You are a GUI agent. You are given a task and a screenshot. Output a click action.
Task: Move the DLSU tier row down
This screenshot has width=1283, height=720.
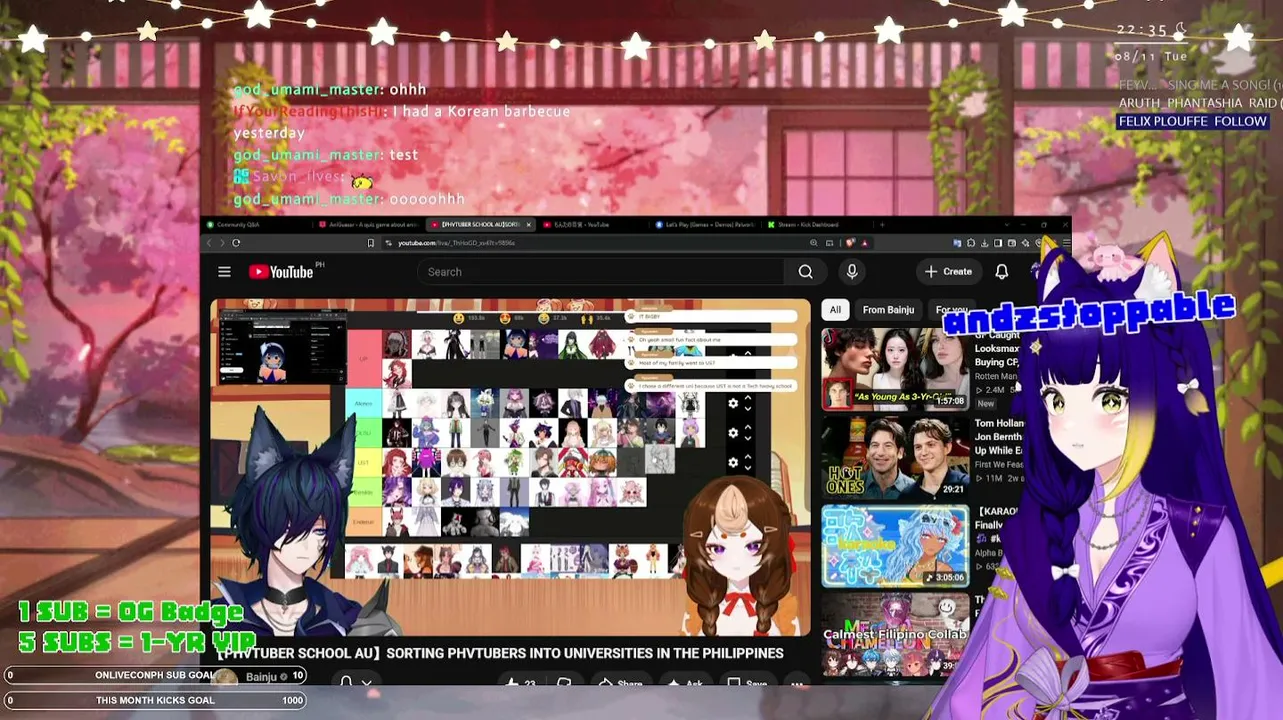tap(748, 438)
